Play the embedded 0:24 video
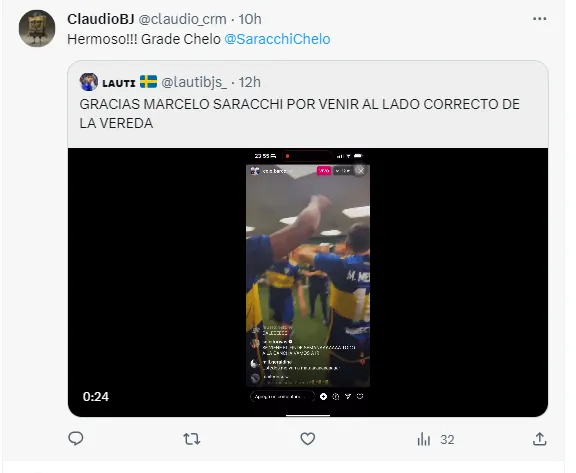The height and width of the screenshot is (473, 576). (x=308, y=282)
